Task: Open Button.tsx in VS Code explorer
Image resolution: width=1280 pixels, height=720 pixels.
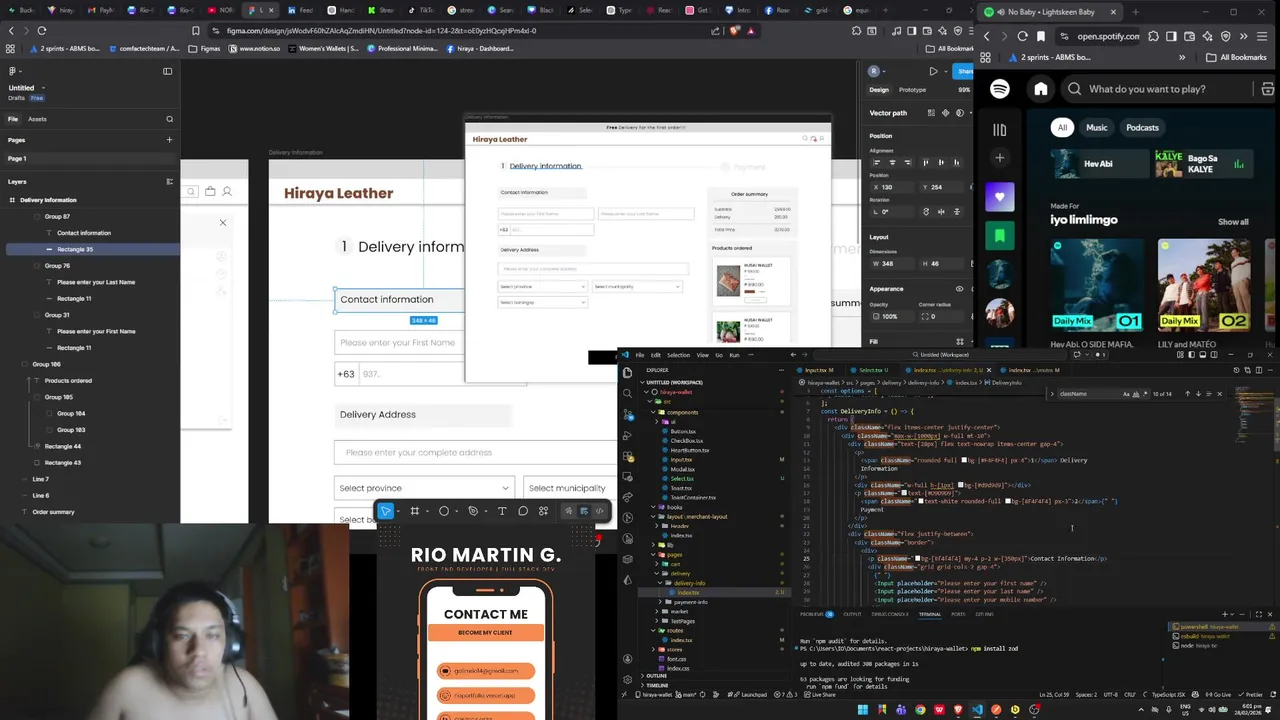Action: point(683,431)
